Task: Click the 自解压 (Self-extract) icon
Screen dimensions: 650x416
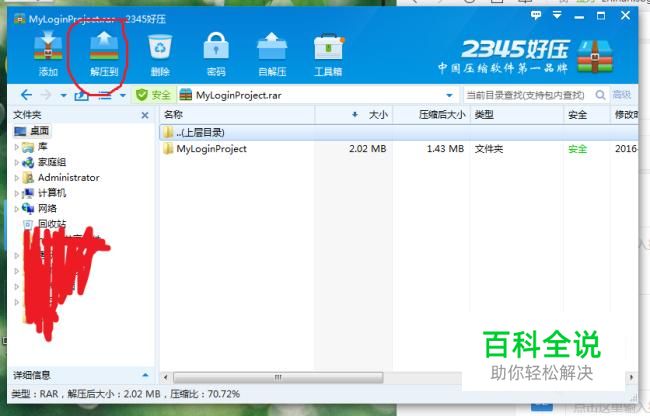Action: 272,54
